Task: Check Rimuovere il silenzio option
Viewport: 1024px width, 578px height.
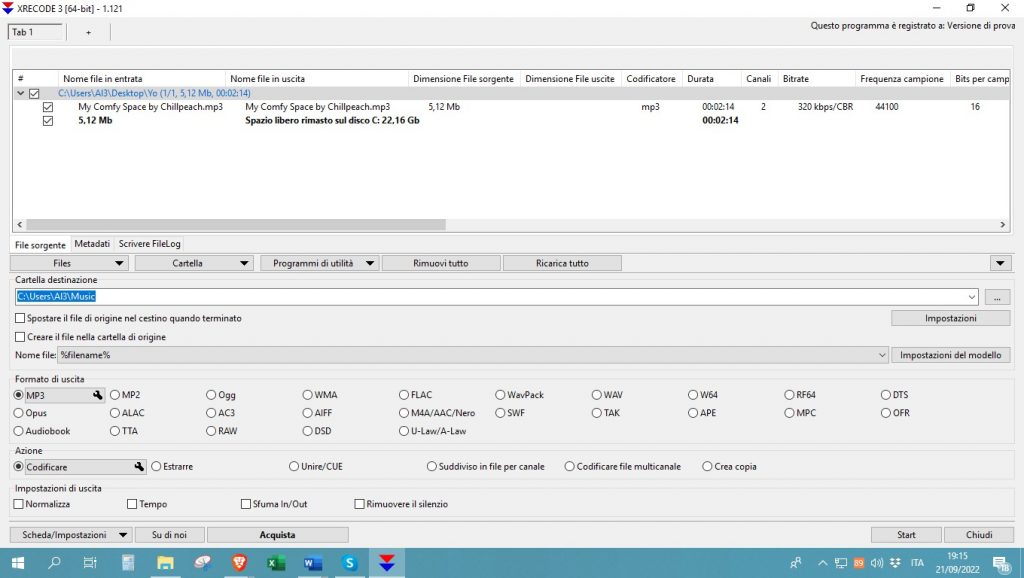Action: pyautogui.click(x=361, y=504)
